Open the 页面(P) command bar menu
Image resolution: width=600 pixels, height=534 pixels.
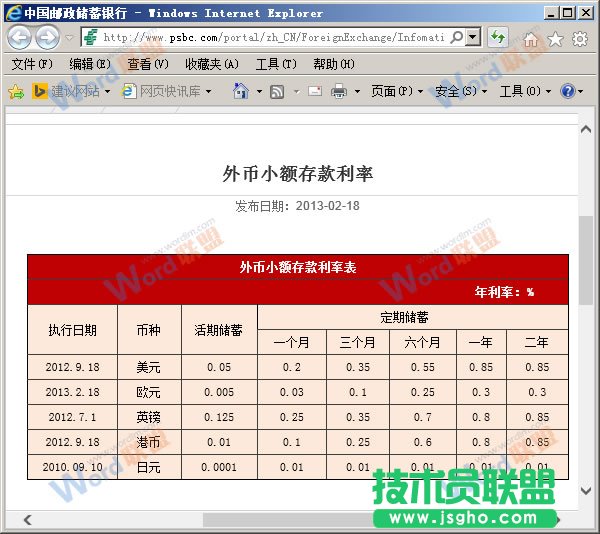pos(397,91)
